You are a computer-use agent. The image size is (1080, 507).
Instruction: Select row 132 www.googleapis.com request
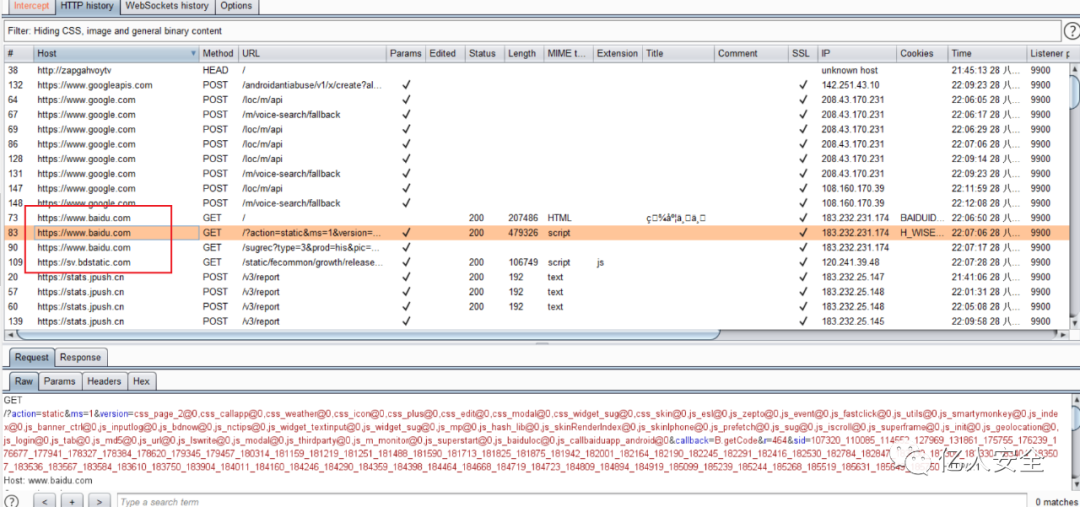coord(537,85)
